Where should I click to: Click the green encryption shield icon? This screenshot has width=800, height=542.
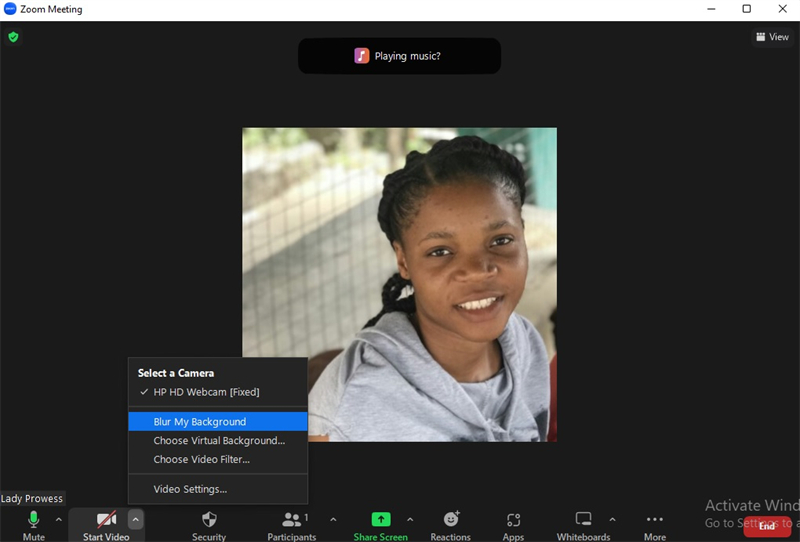(x=13, y=37)
